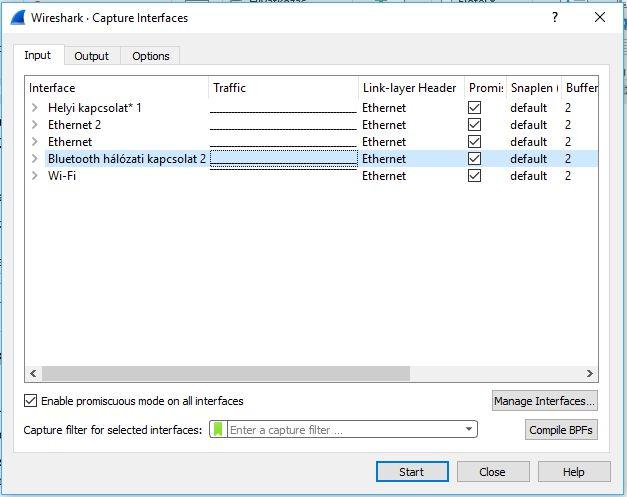Expand Bluetooth hálózati kapcsolat 2 interface
627x497 pixels.
pos(35,159)
